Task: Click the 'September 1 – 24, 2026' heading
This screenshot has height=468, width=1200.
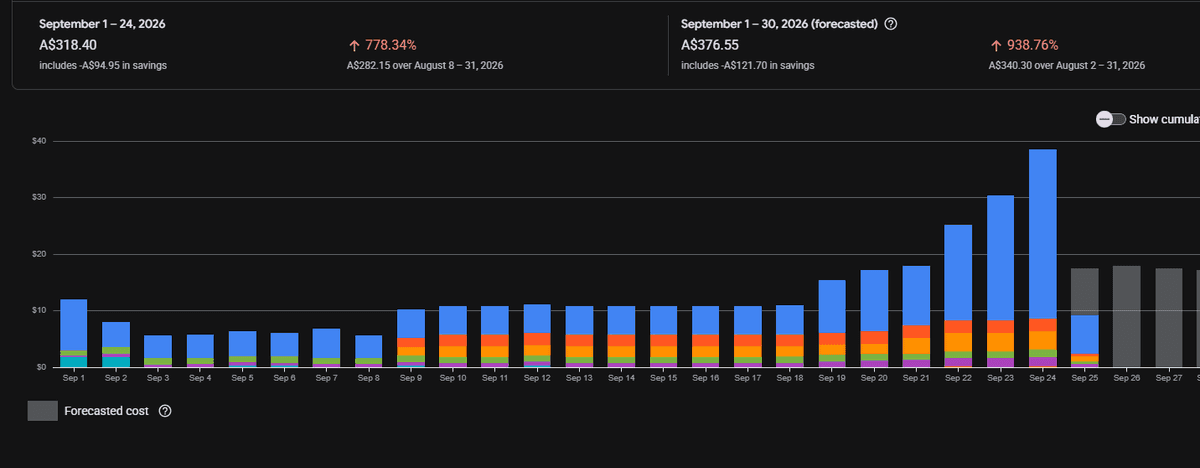Action: click(x=102, y=23)
